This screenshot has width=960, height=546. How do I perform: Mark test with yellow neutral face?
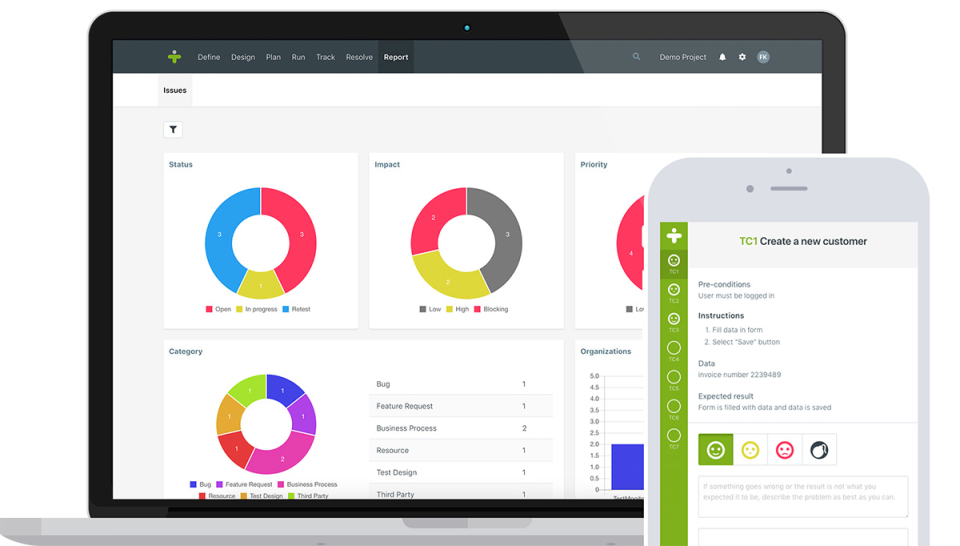pos(750,450)
